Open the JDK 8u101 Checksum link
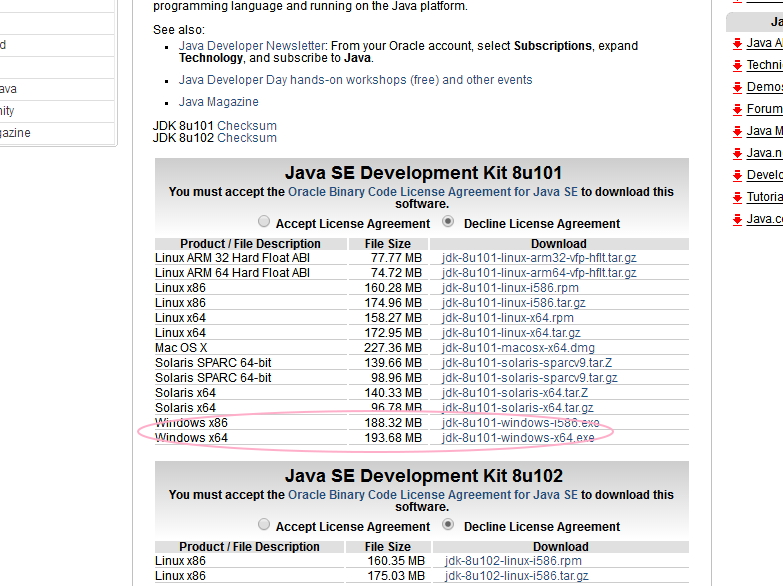 (x=247, y=126)
